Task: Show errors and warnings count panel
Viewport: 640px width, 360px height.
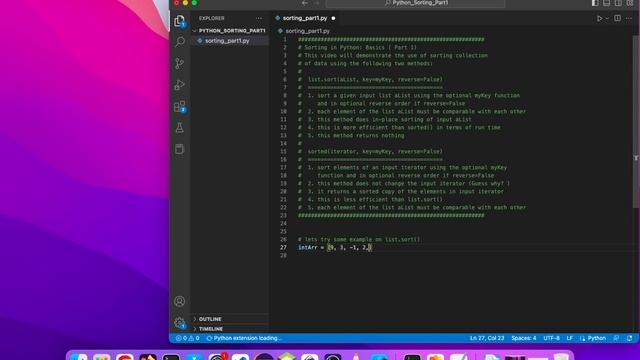Action: [187, 338]
